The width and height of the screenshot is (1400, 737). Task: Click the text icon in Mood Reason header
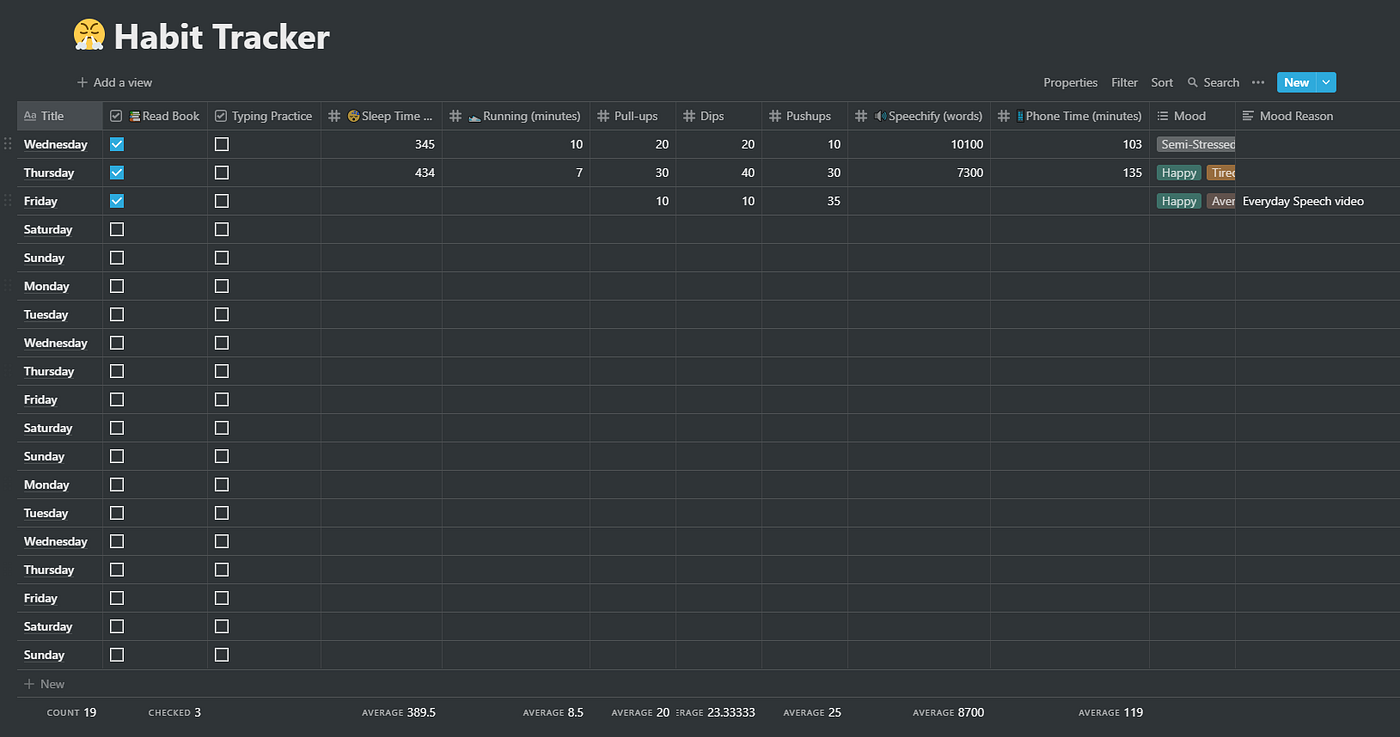pyautogui.click(x=1248, y=116)
